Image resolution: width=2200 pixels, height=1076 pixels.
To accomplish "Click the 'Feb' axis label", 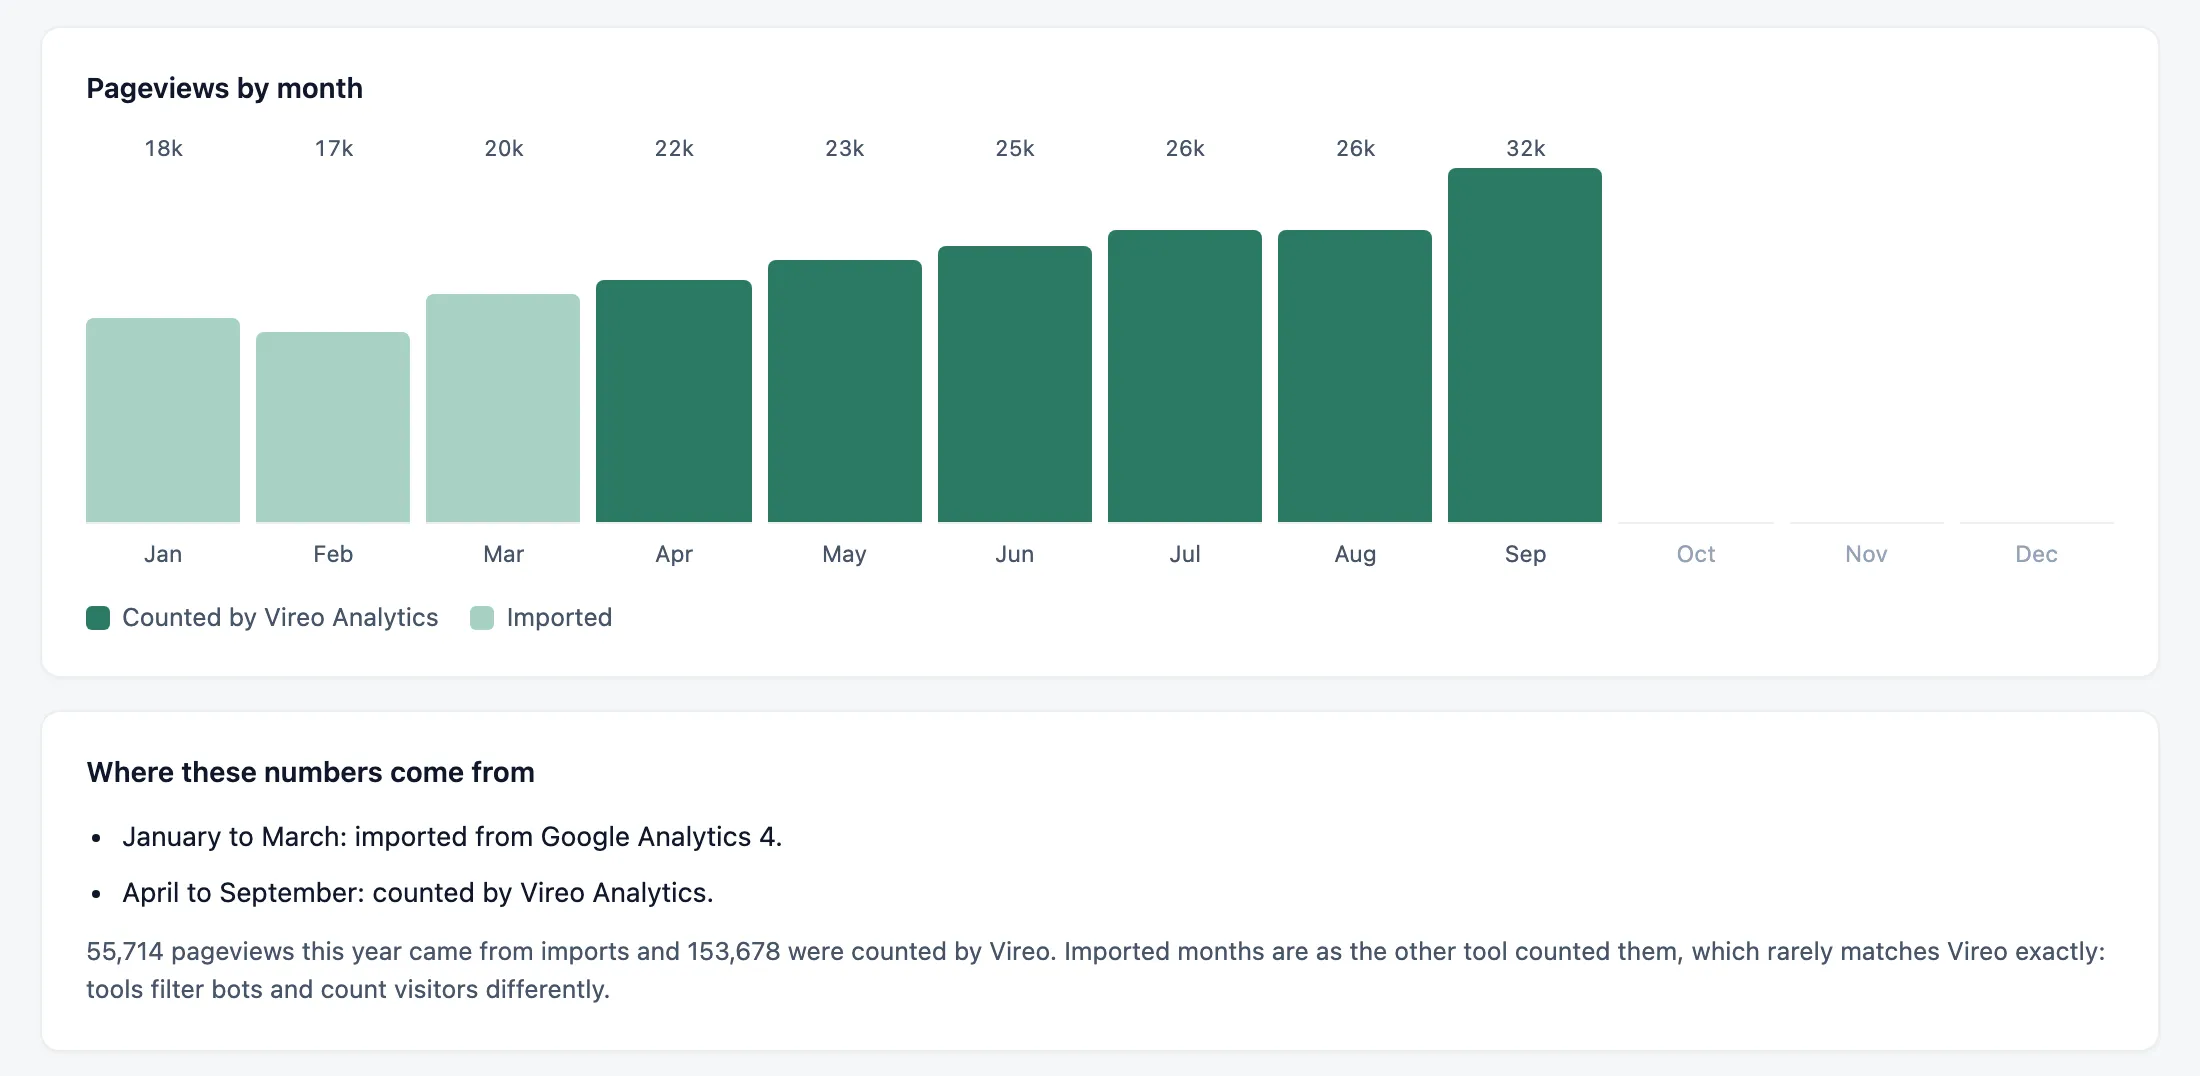I will point(333,554).
